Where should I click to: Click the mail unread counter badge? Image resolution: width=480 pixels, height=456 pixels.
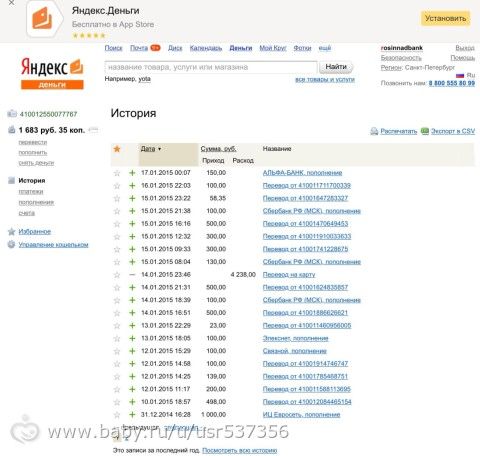pyautogui.click(x=155, y=48)
